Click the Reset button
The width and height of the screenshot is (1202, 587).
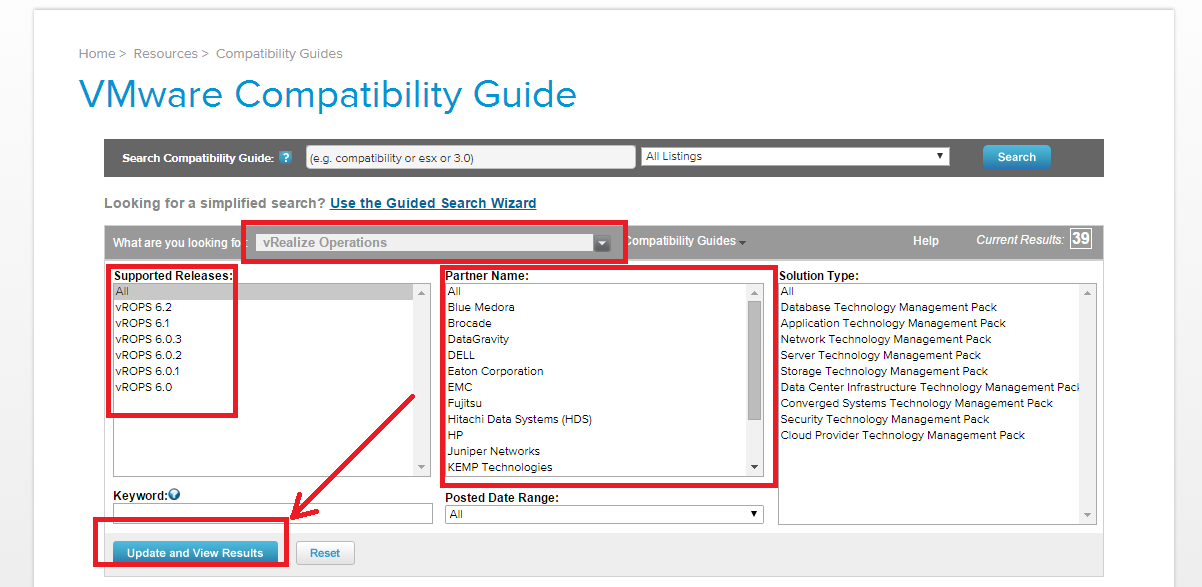pyautogui.click(x=325, y=553)
